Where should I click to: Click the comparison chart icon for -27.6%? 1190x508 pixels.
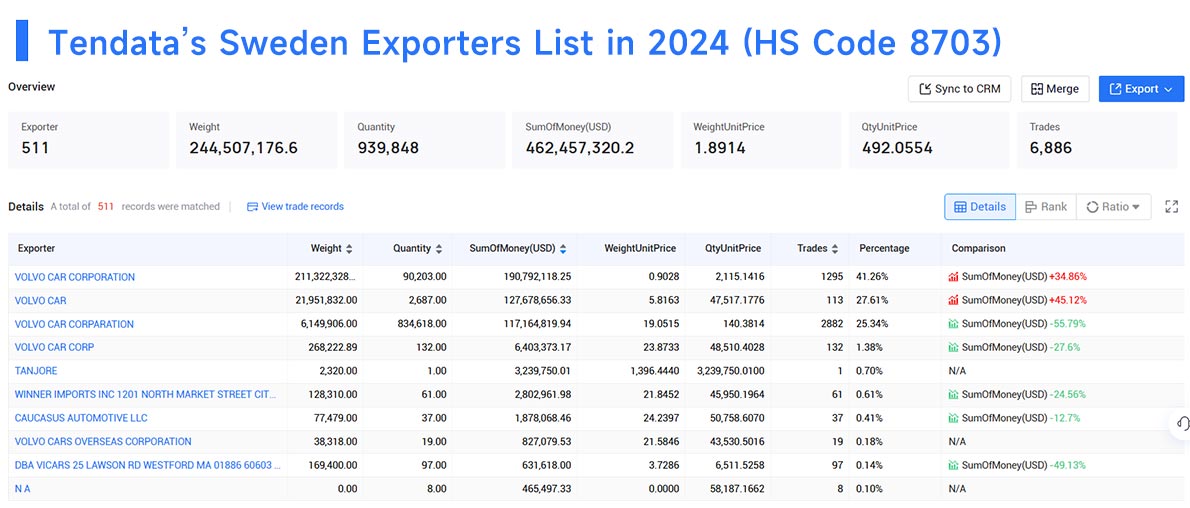[953, 347]
